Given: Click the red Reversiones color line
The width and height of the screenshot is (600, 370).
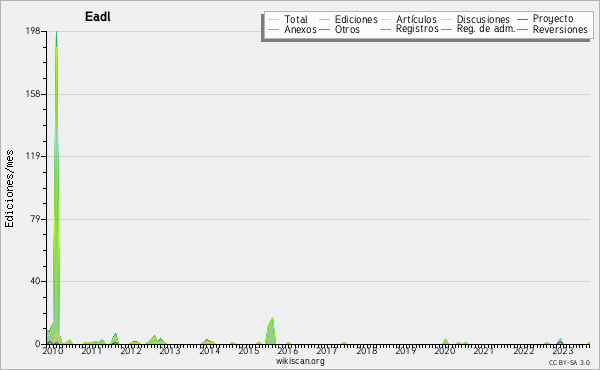Looking at the screenshot, I should coord(522,29).
